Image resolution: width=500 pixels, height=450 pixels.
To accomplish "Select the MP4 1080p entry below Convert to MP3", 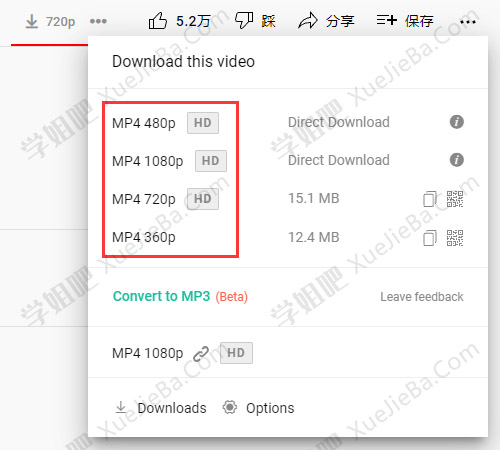I will pos(148,353).
